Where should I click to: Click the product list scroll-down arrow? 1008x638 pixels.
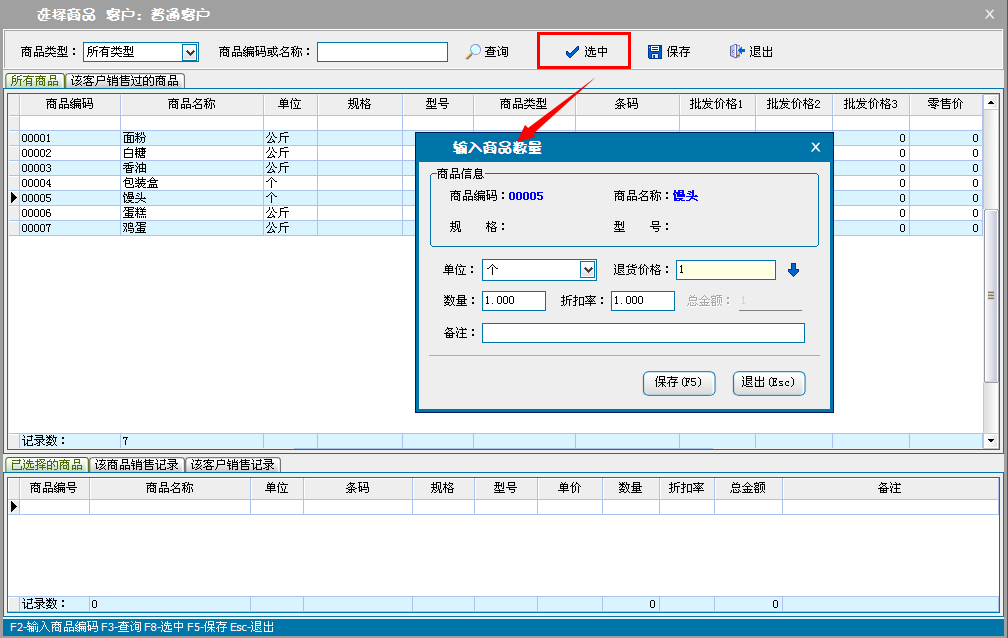[991, 440]
